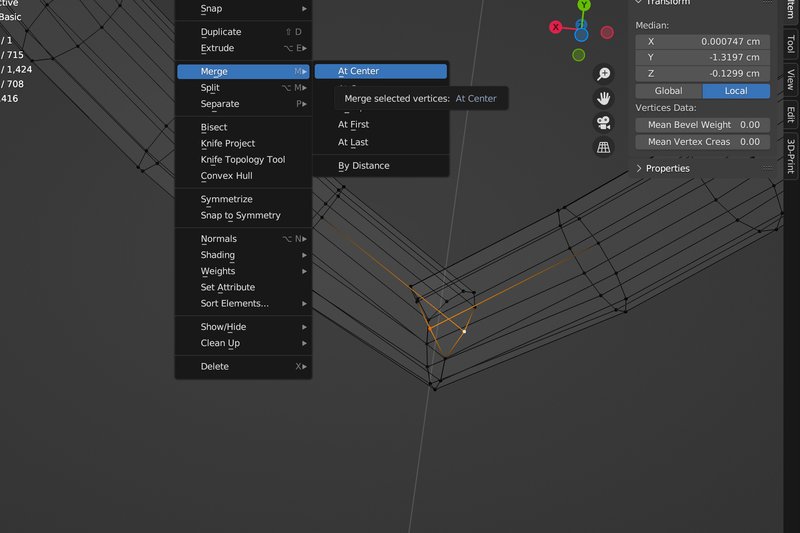Open the Tool sidebar tab
Screen dimensions: 800x533
790,44
